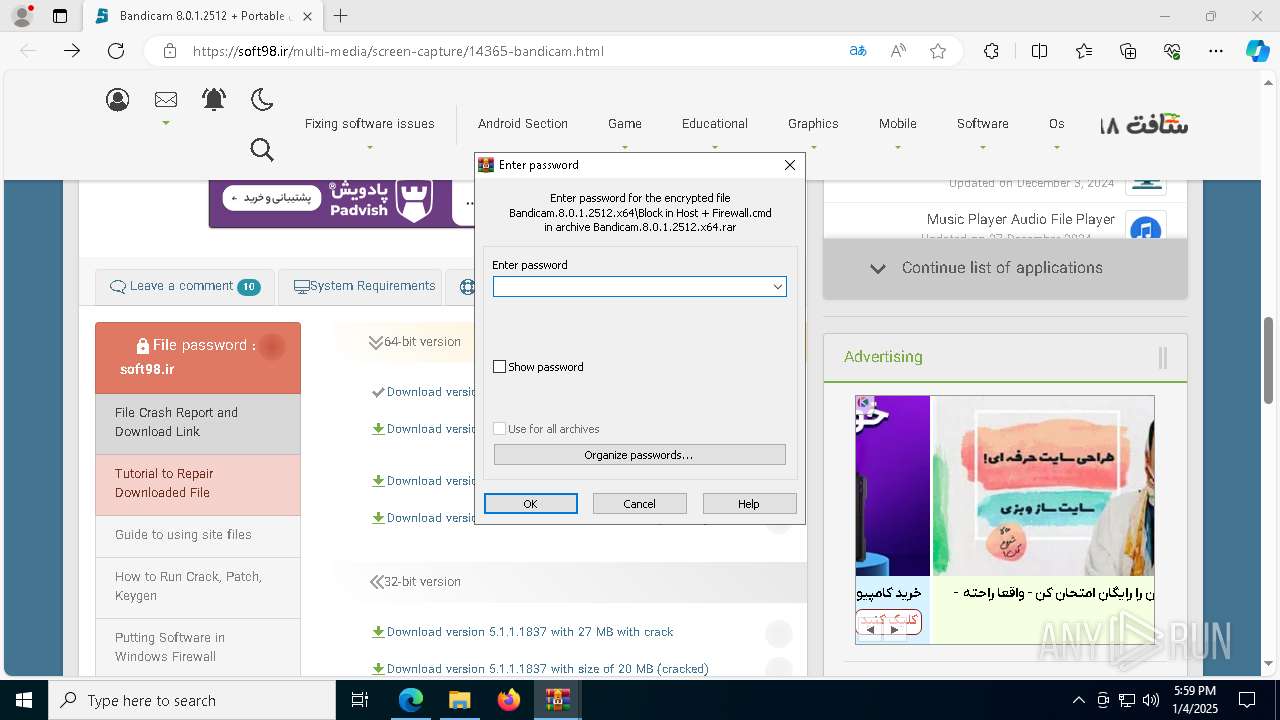Open the favorites list icon

(x=1084, y=51)
